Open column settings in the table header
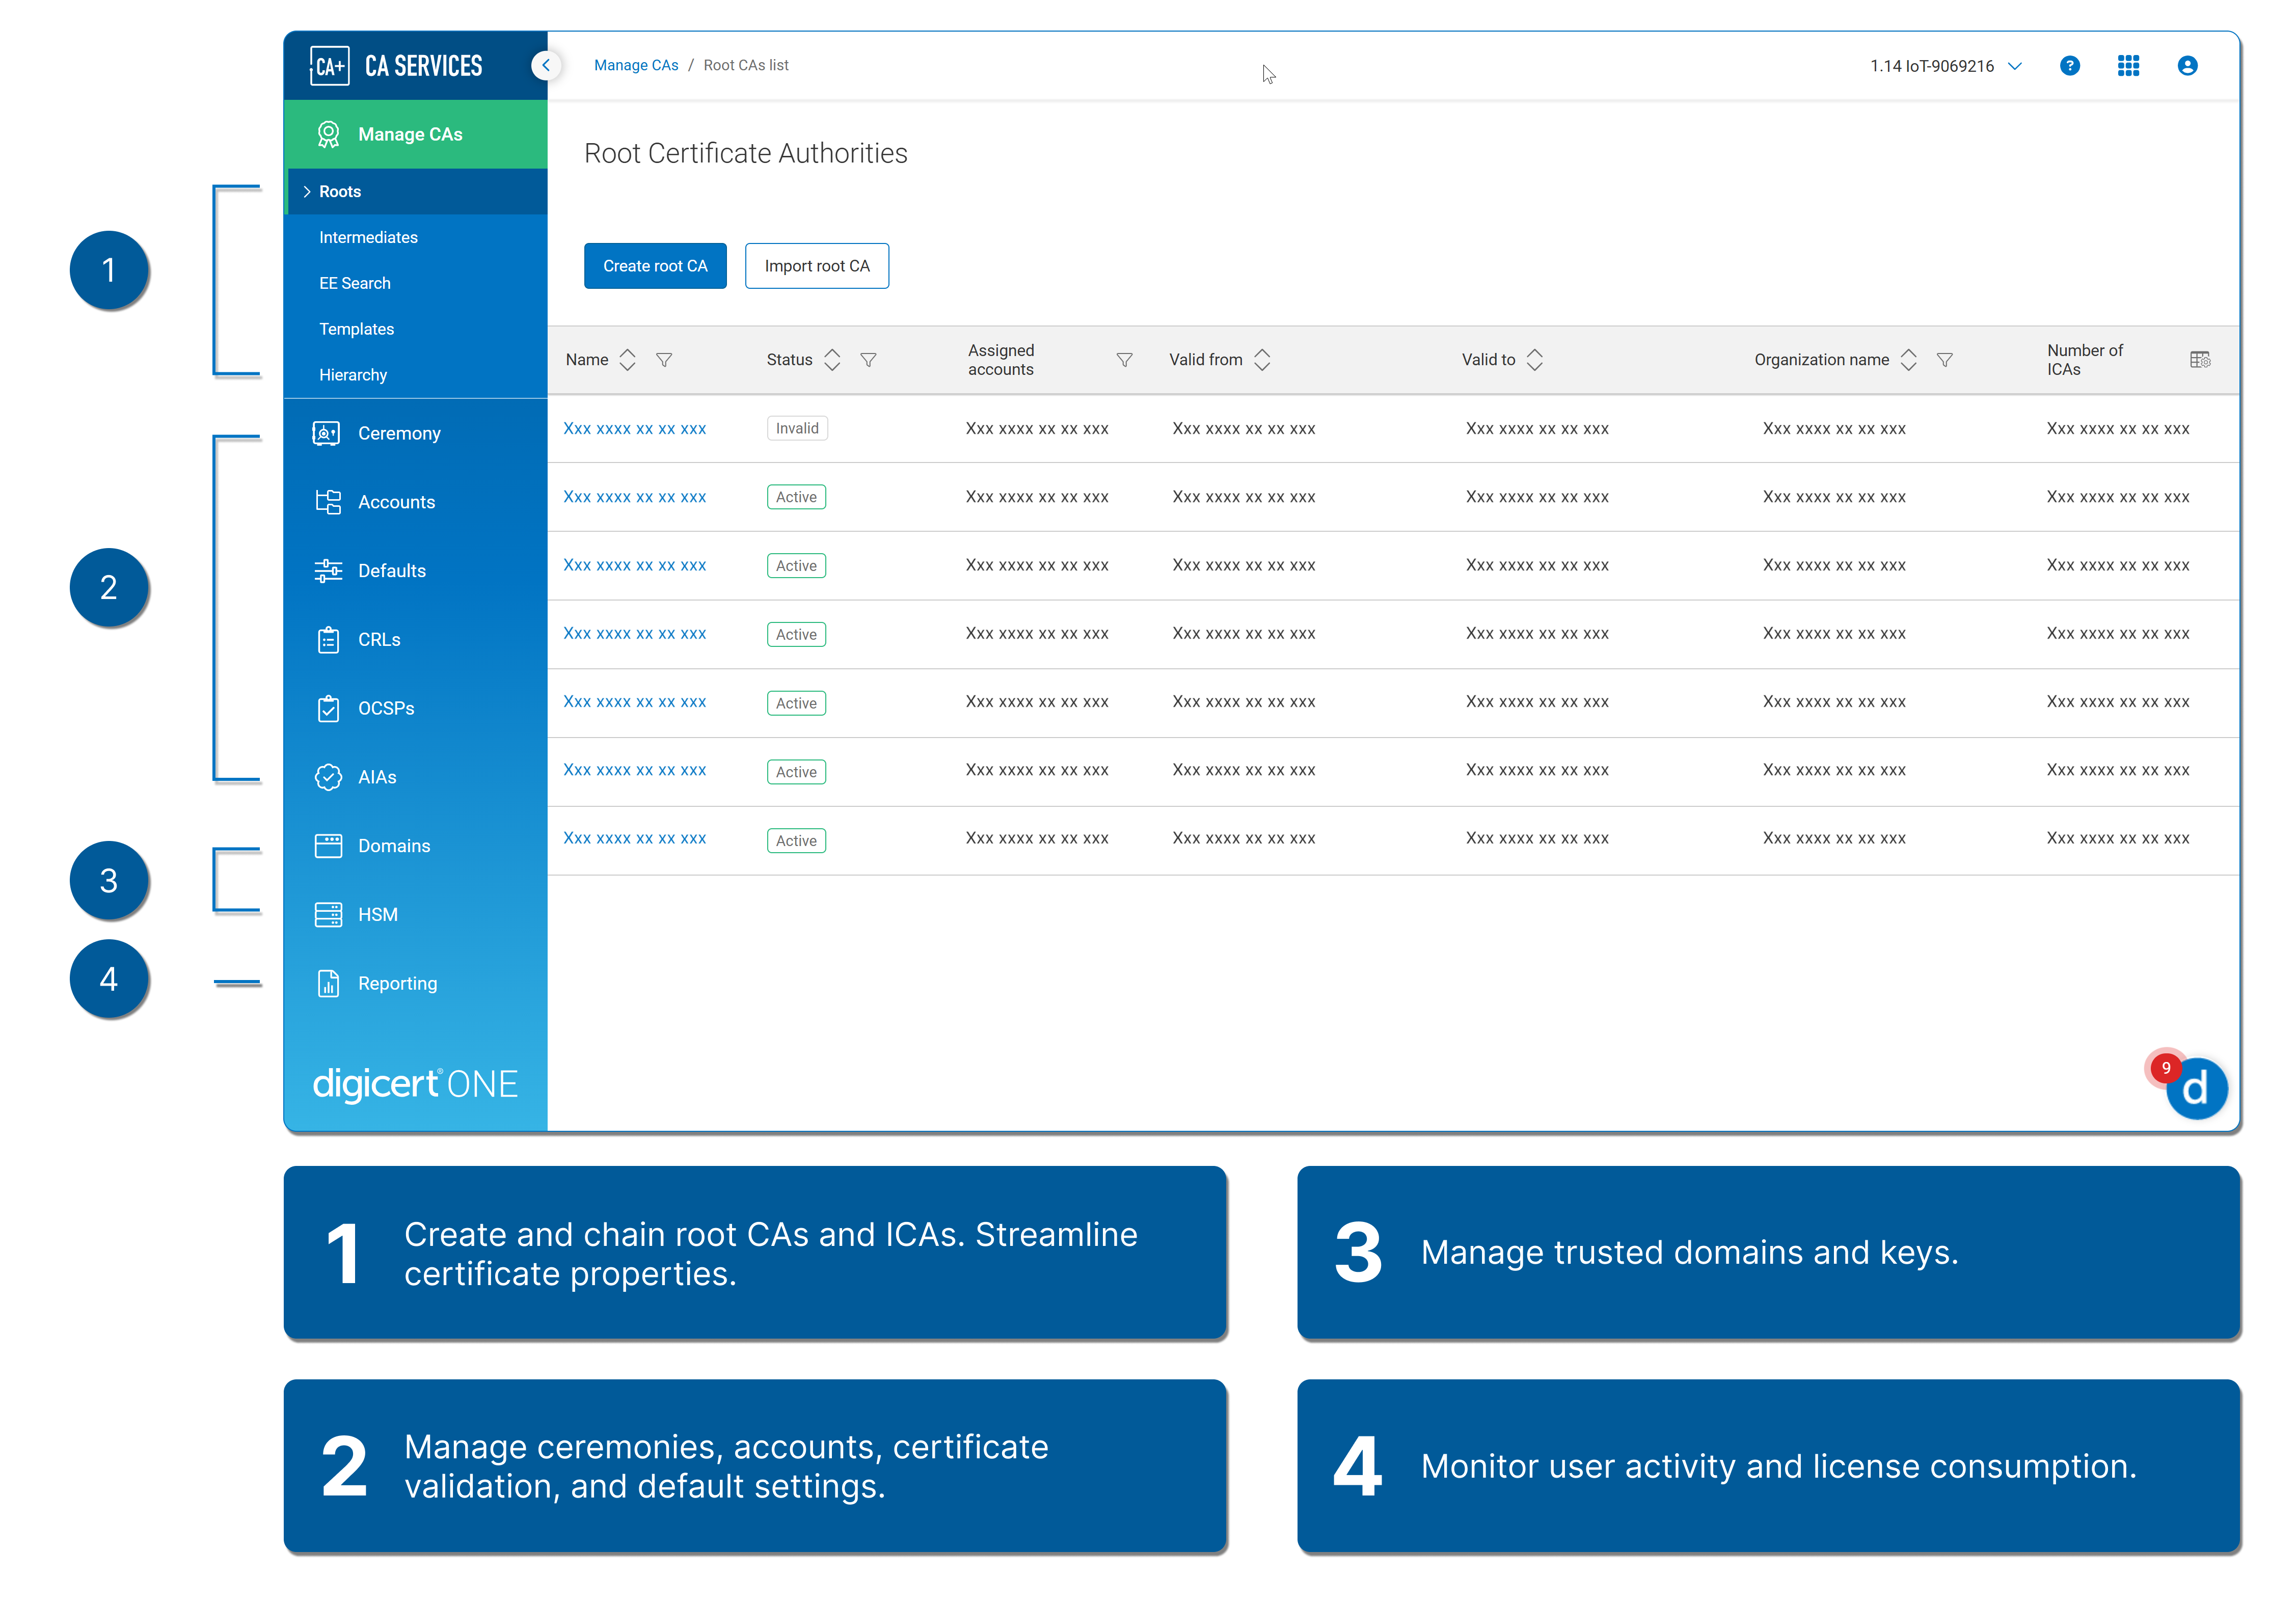This screenshot has height=1605, width=2296. pyautogui.click(x=2200, y=359)
